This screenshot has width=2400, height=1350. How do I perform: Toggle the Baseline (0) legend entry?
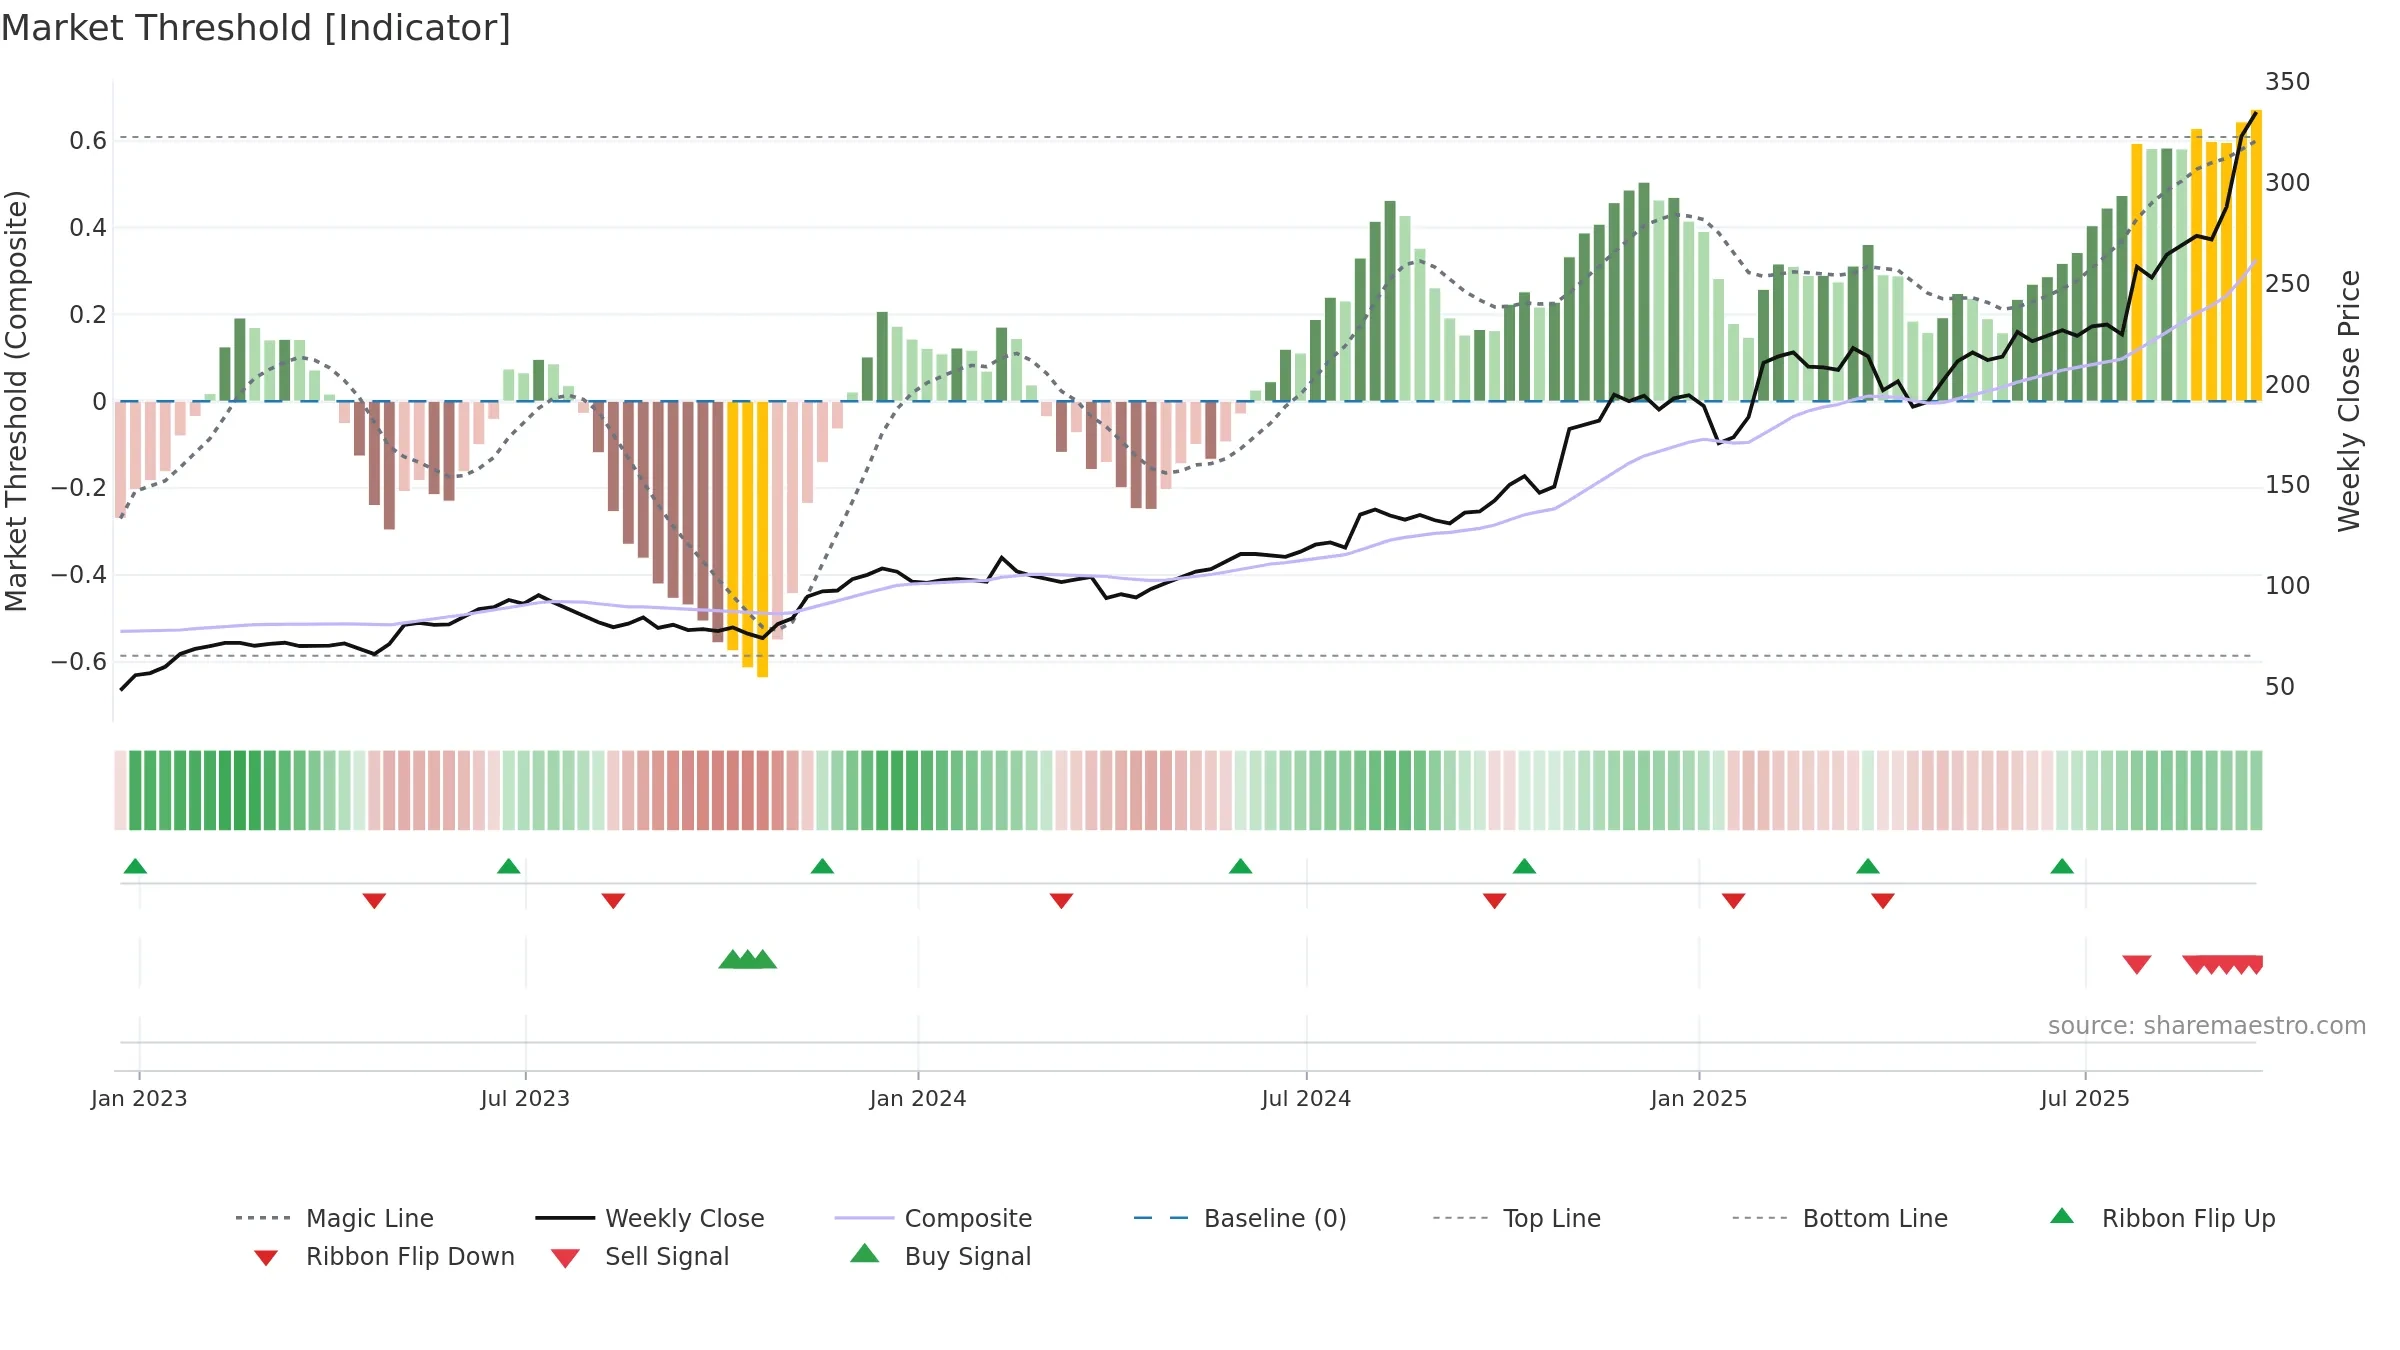click(x=1240, y=1218)
